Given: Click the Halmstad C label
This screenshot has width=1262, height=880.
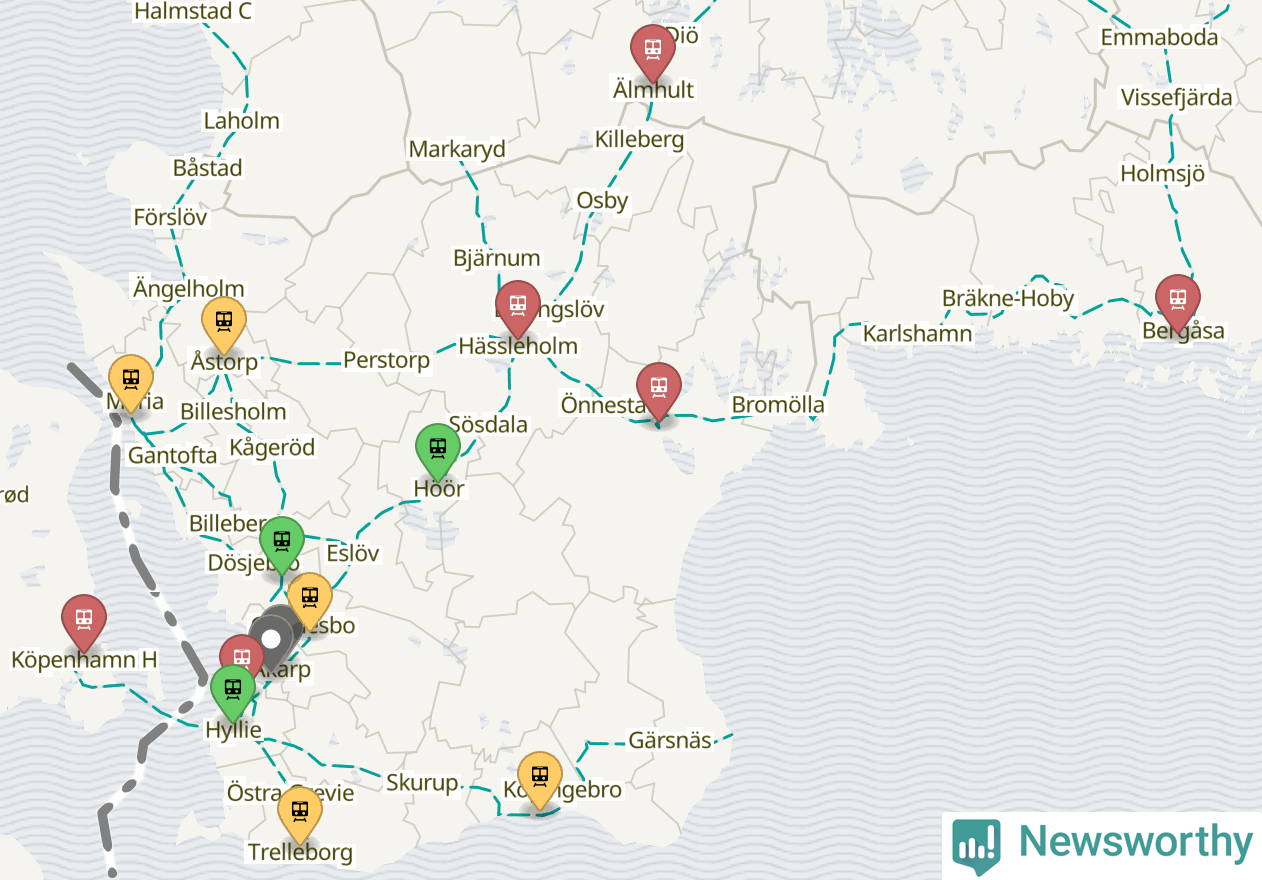Looking at the screenshot, I should tap(193, 12).
